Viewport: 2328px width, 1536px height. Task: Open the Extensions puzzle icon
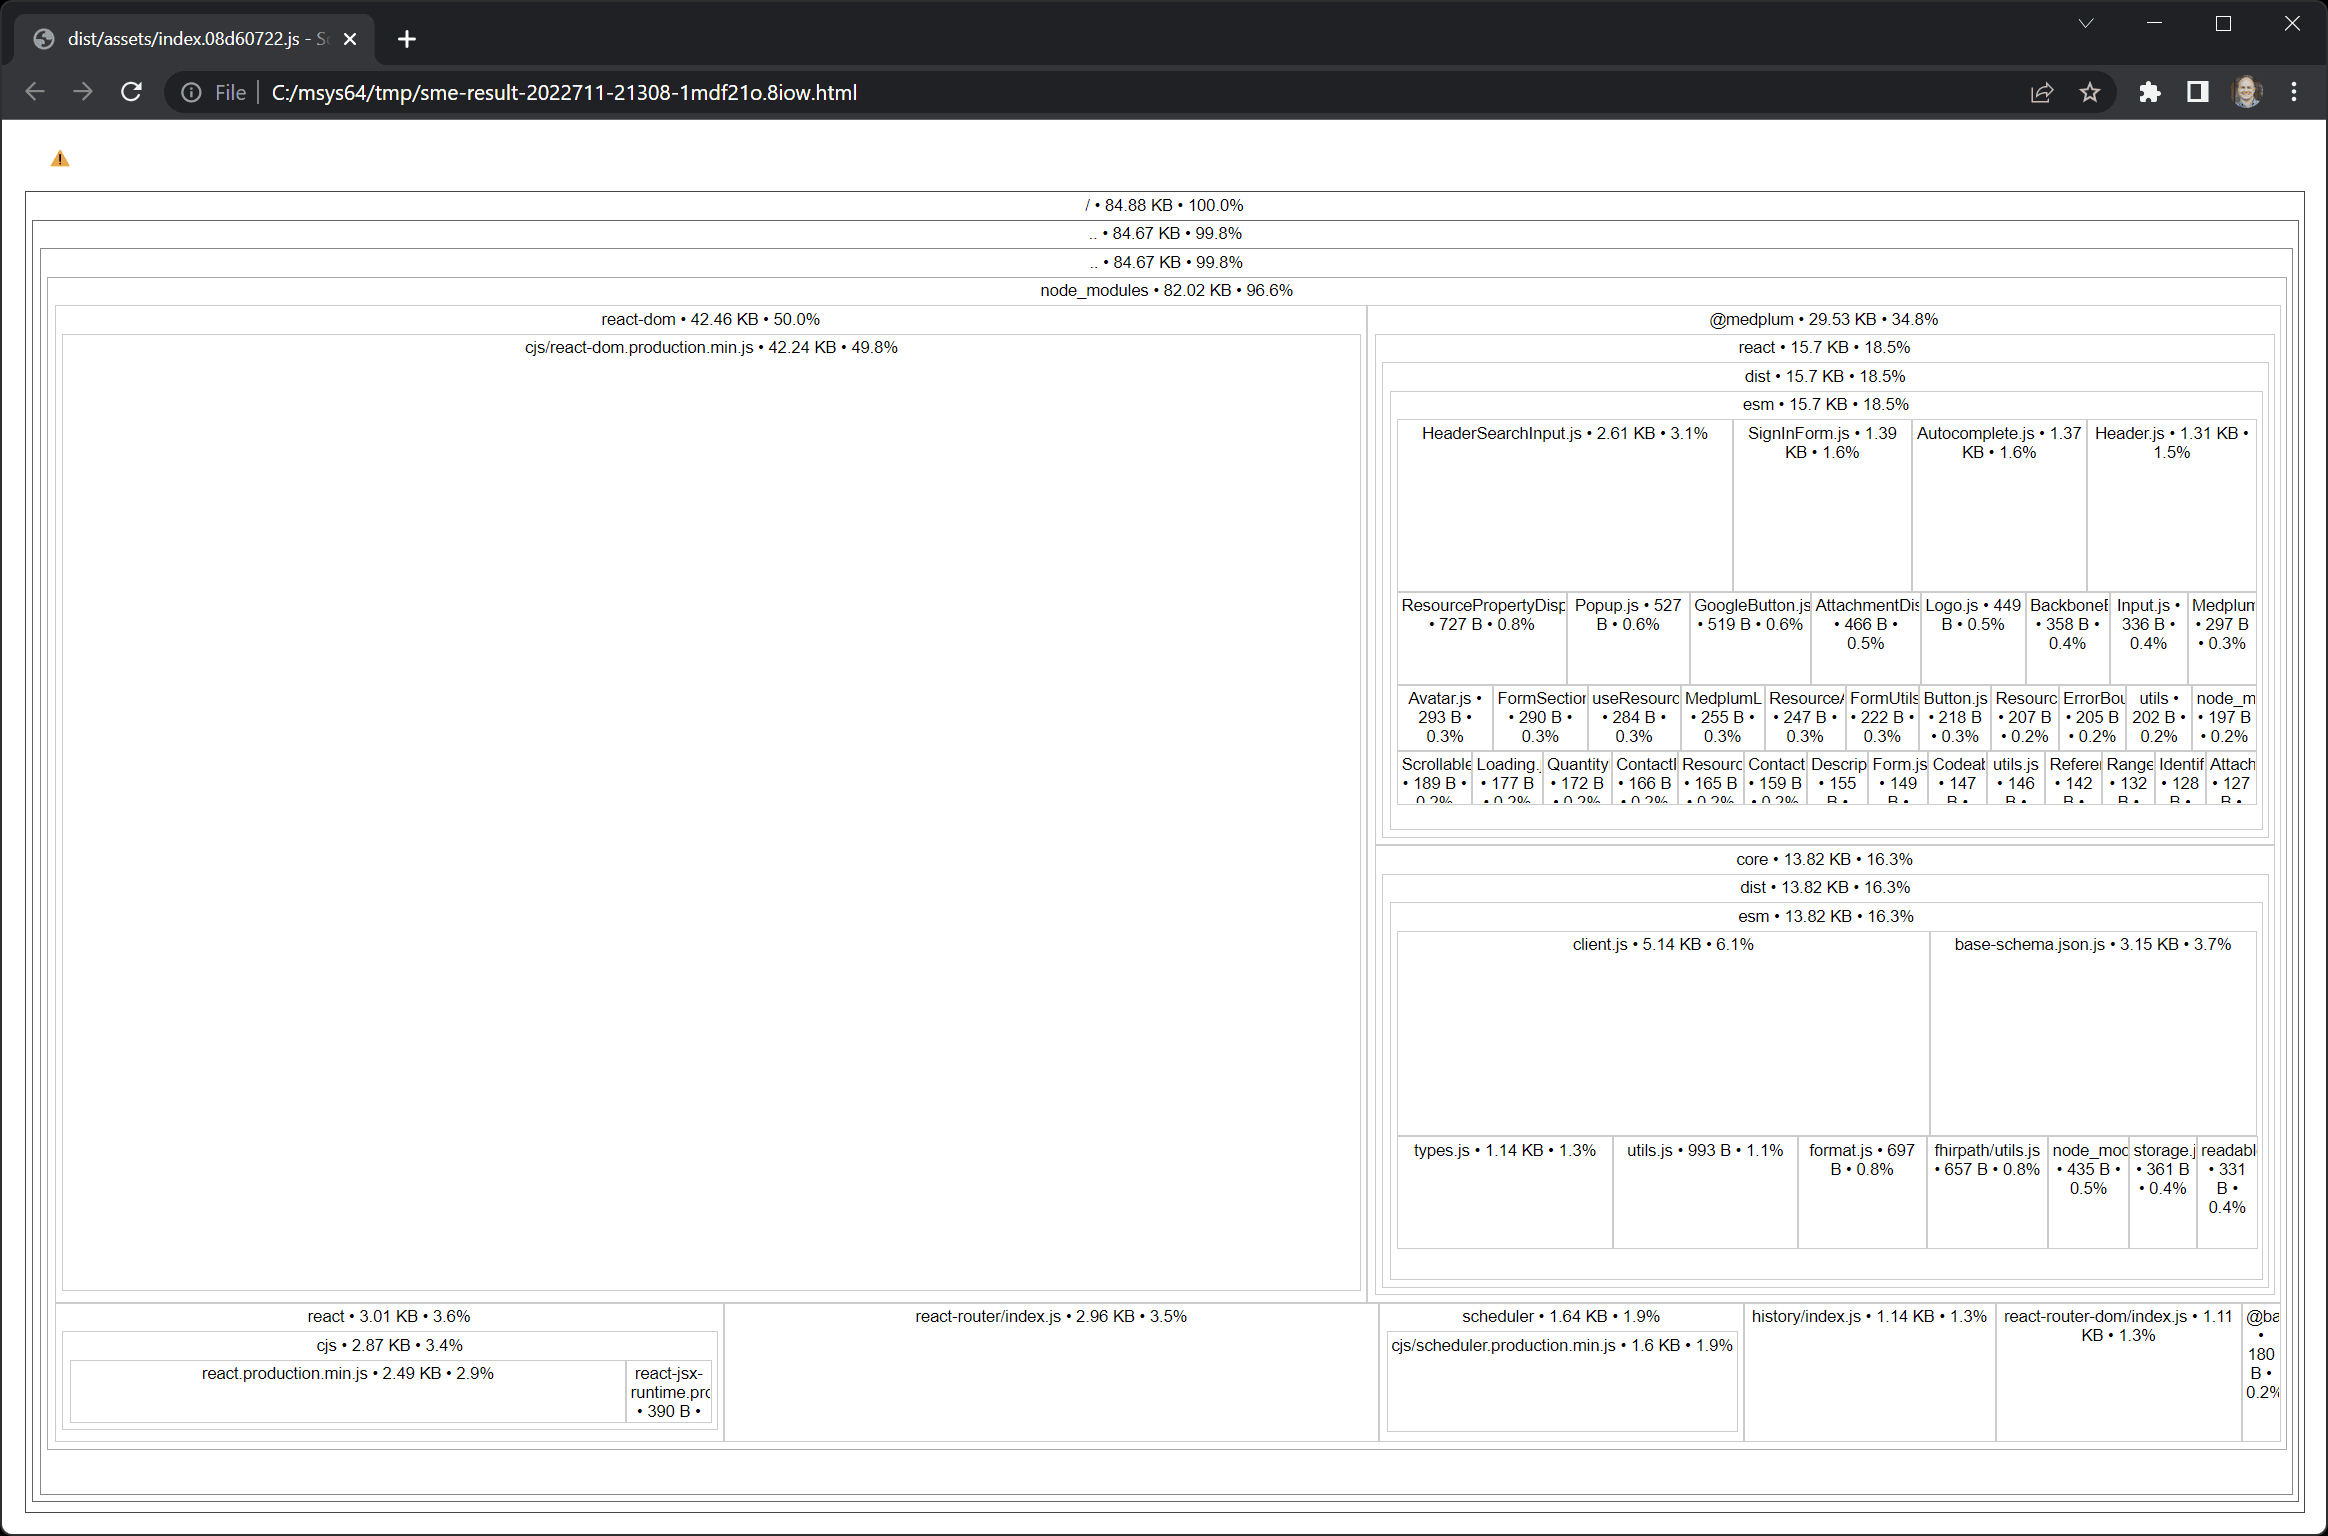(x=2149, y=92)
